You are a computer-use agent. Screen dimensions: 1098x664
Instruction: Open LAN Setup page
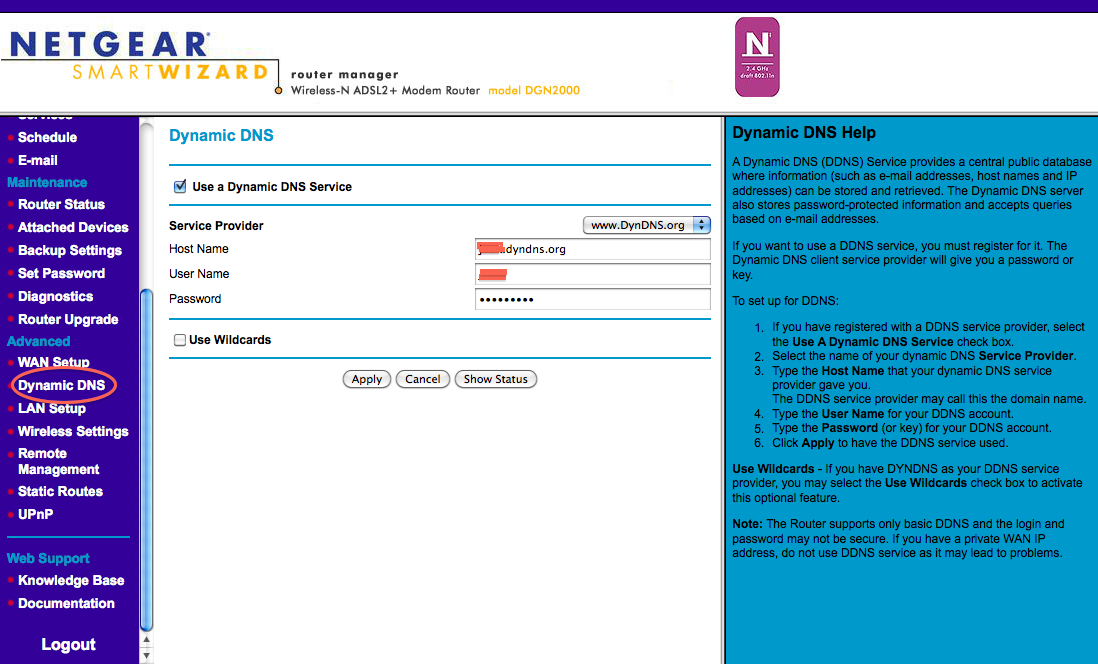point(52,408)
